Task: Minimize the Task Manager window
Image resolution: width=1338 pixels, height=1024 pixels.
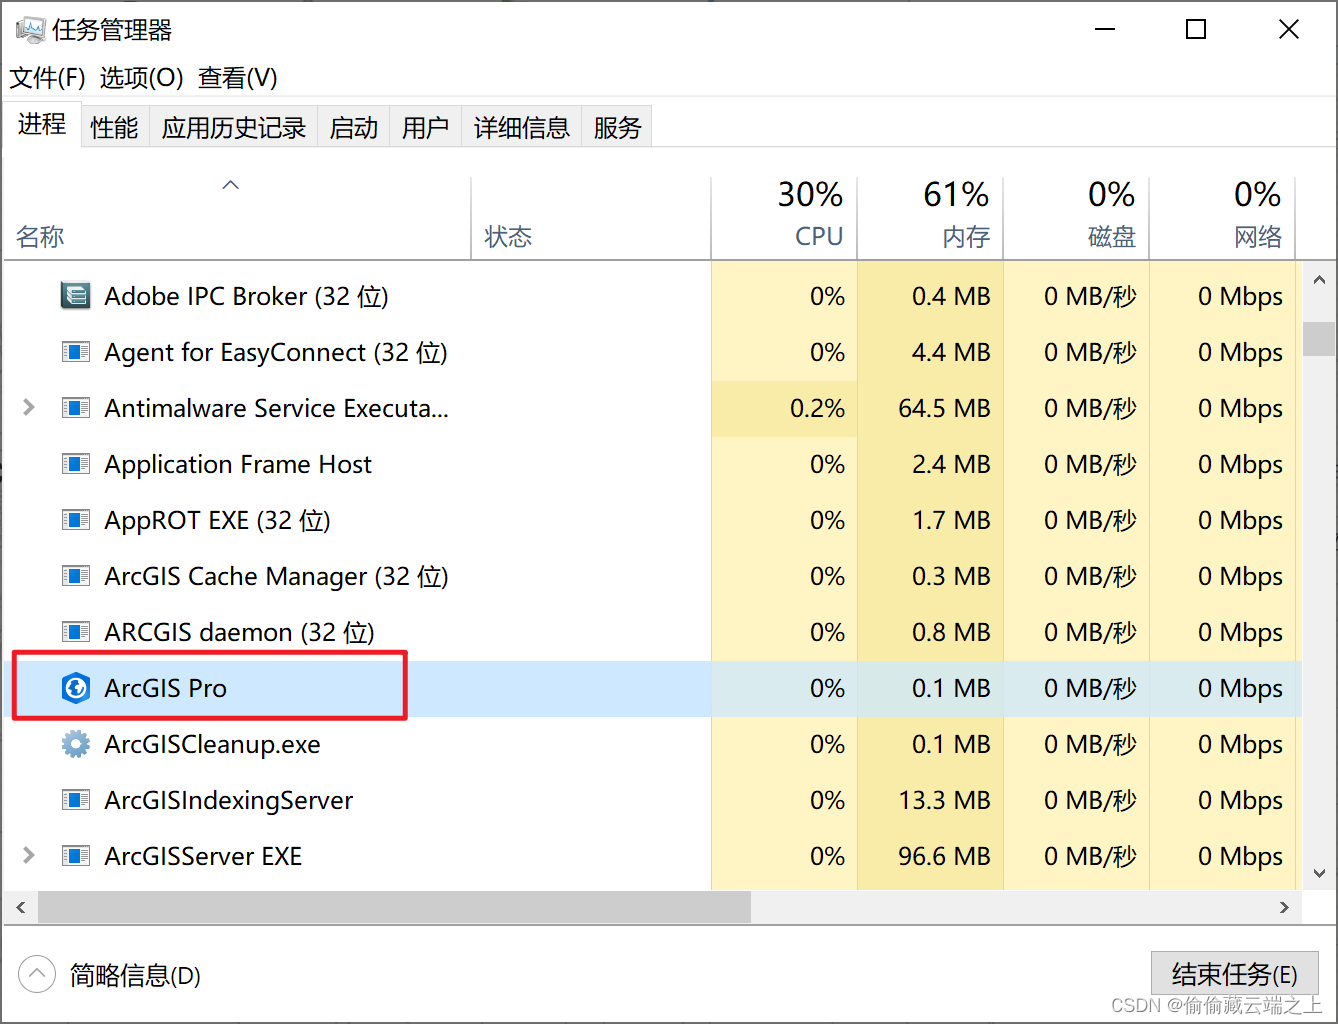Action: click(1105, 30)
